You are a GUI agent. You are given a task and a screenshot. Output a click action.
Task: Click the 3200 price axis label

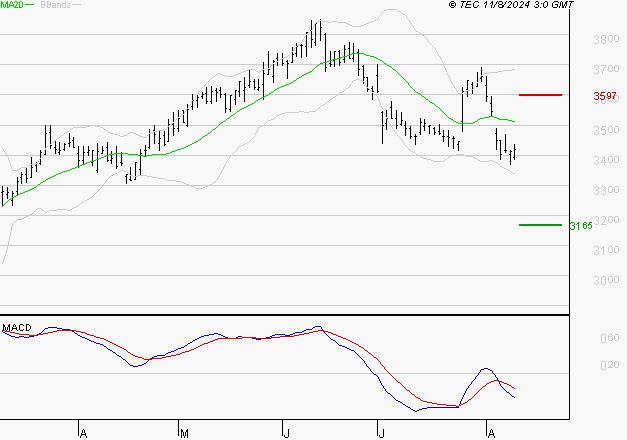606,220
